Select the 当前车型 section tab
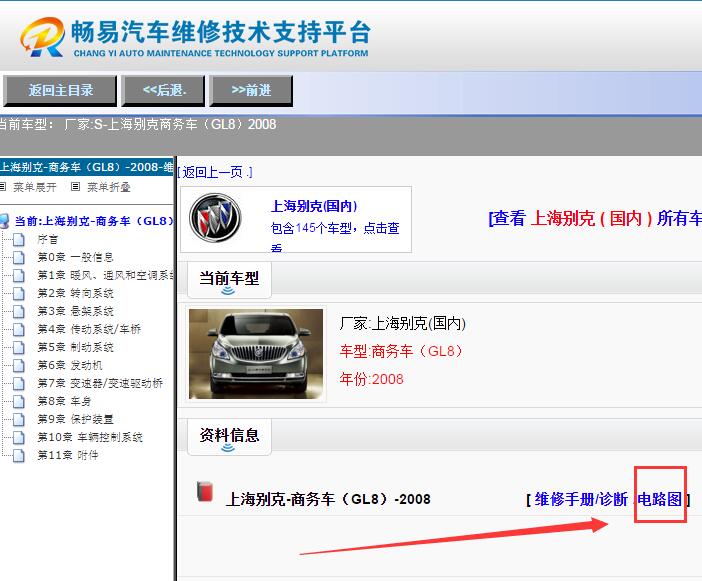Viewport: 702px width, 581px height. click(x=229, y=280)
